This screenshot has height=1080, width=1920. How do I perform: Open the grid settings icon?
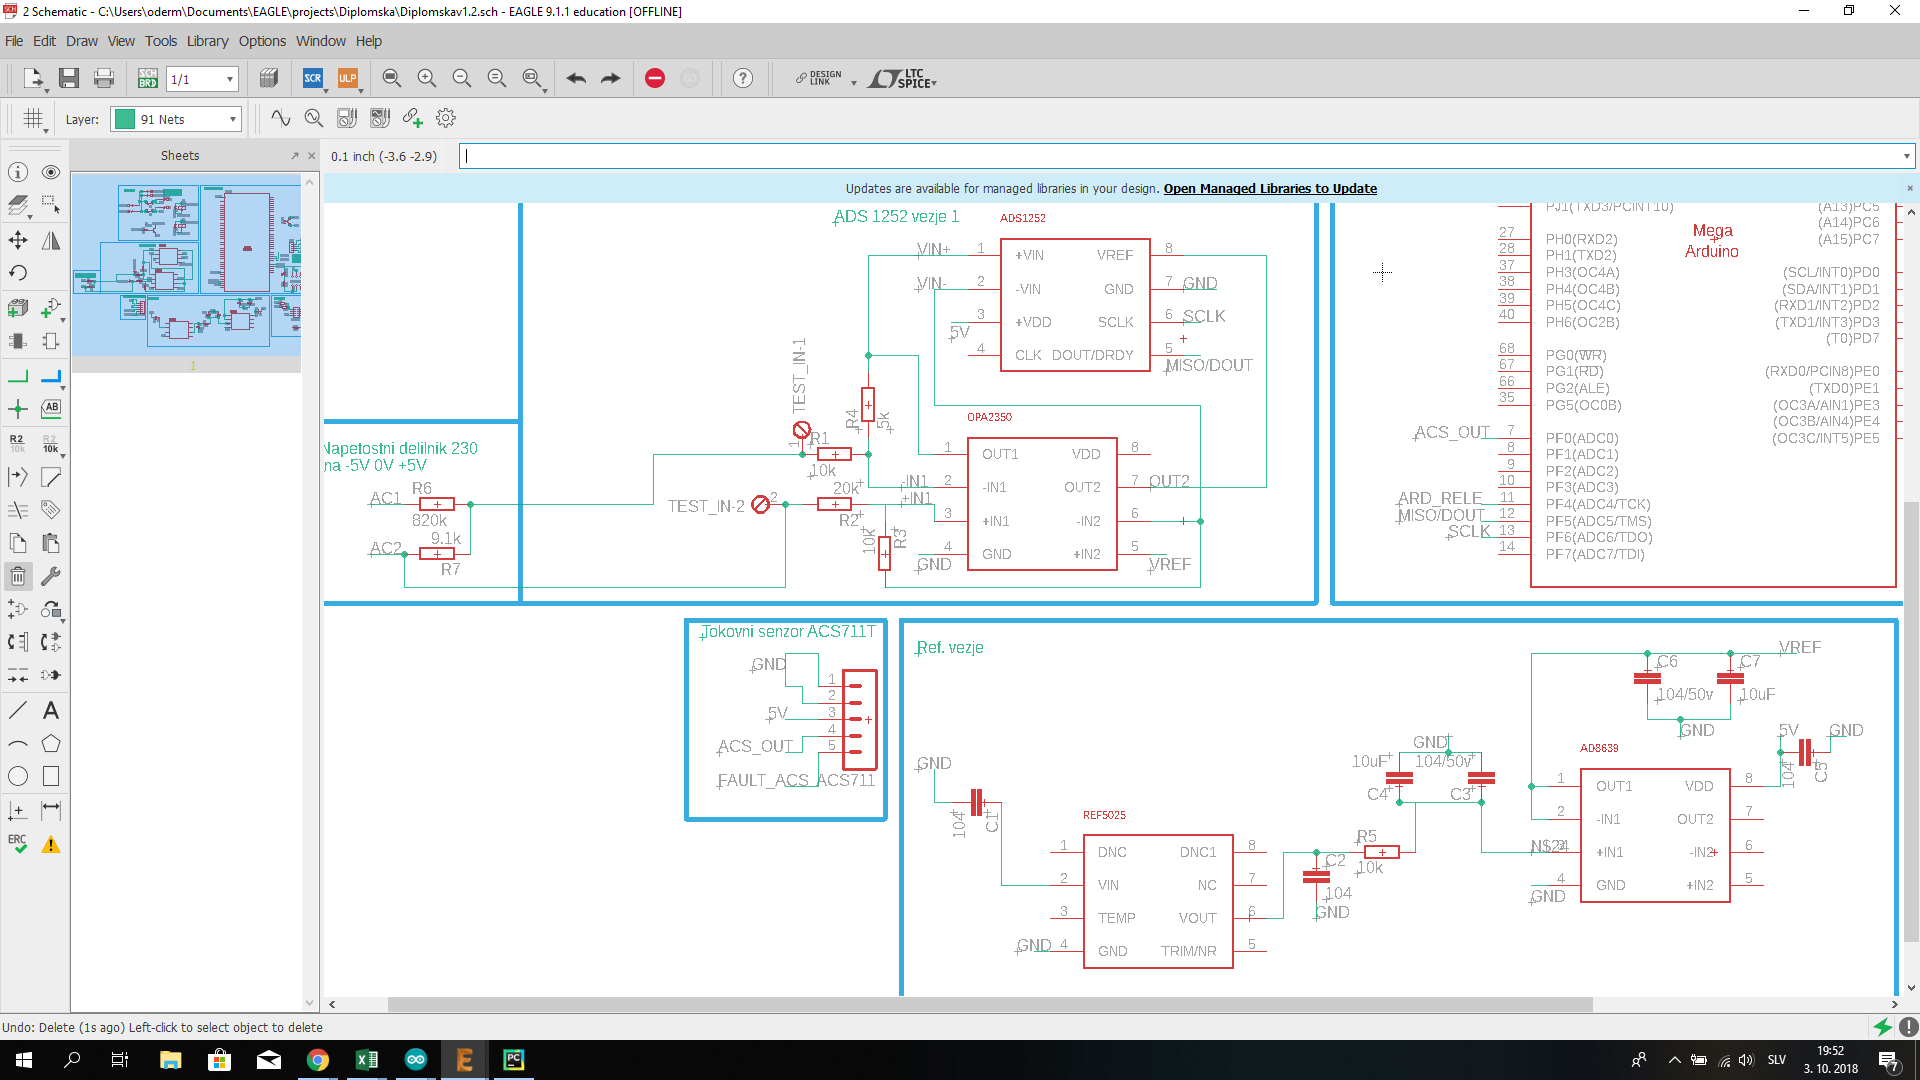(34, 118)
